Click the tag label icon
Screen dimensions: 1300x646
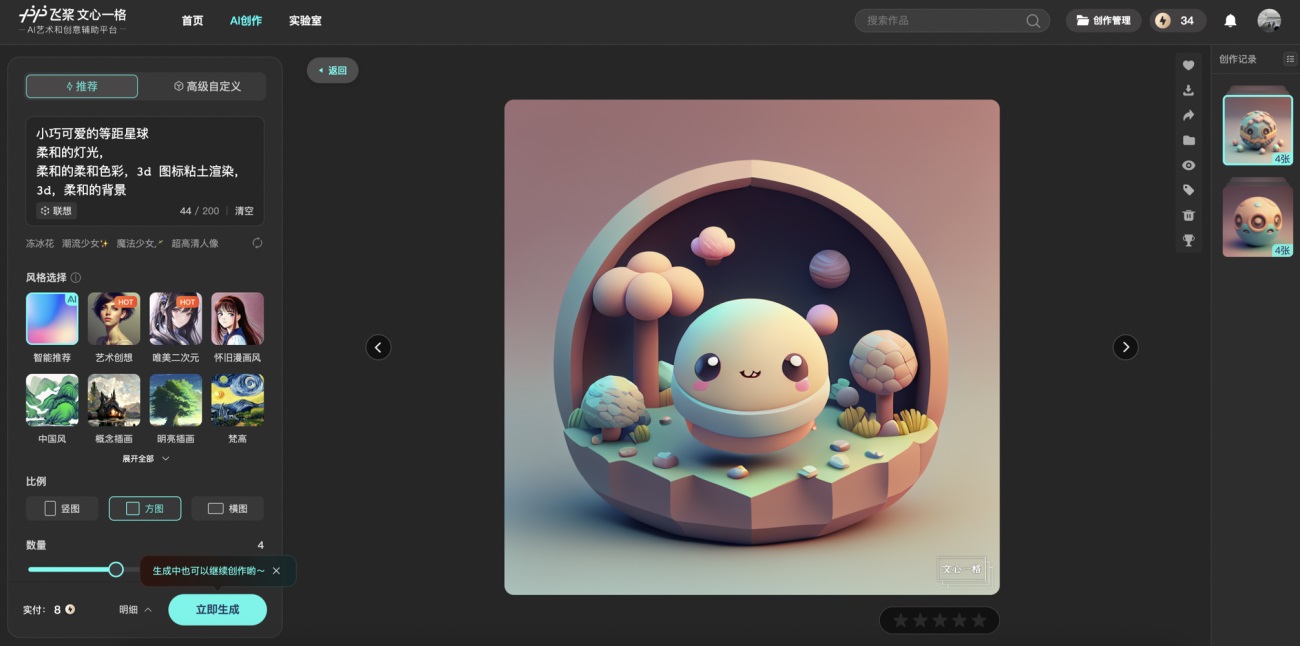click(1188, 190)
